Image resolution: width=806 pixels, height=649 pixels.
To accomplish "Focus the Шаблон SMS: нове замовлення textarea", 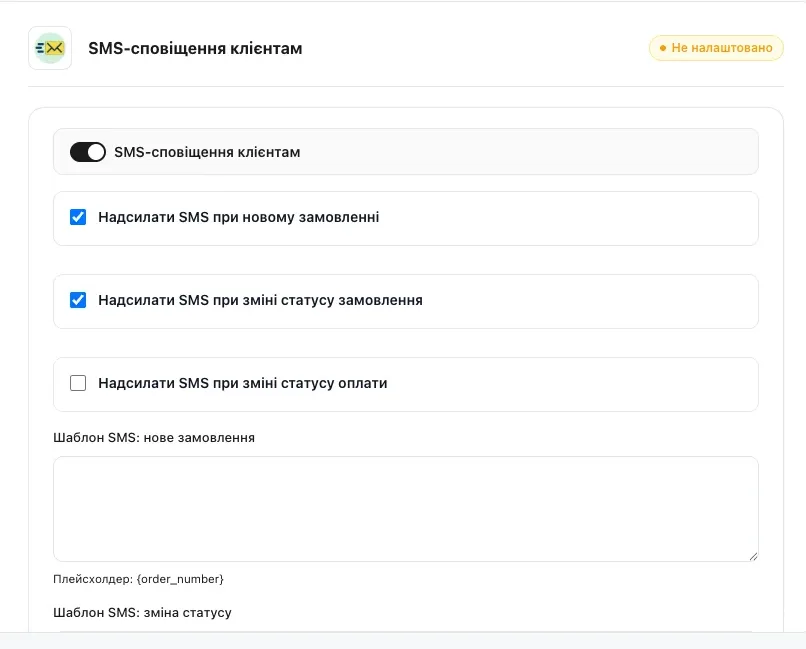I will (x=406, y=509).
